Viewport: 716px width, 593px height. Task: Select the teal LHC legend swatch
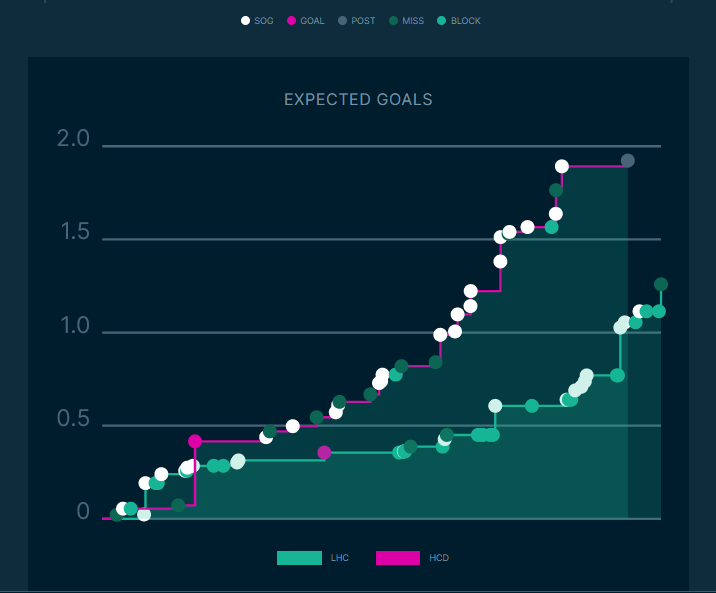pyautogui.click(x=299, y=558)
